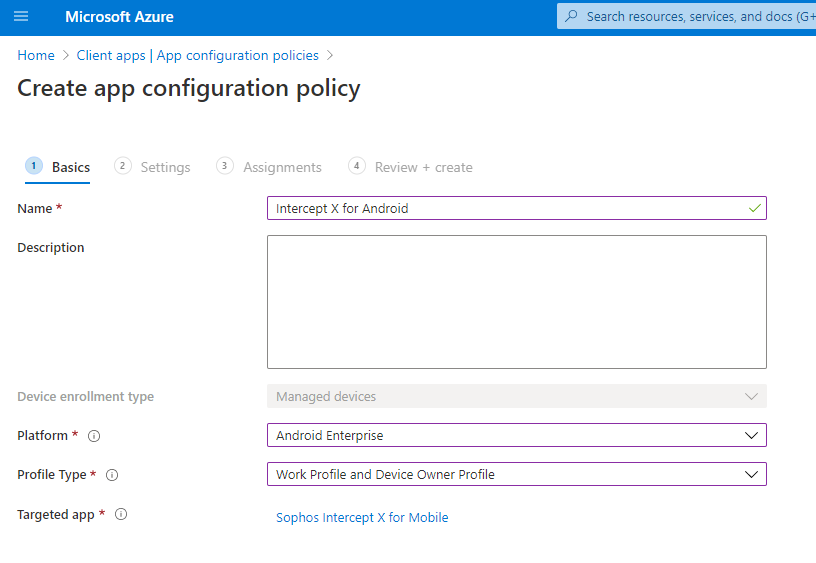Click the Device enrollment type label

(85, 396)
